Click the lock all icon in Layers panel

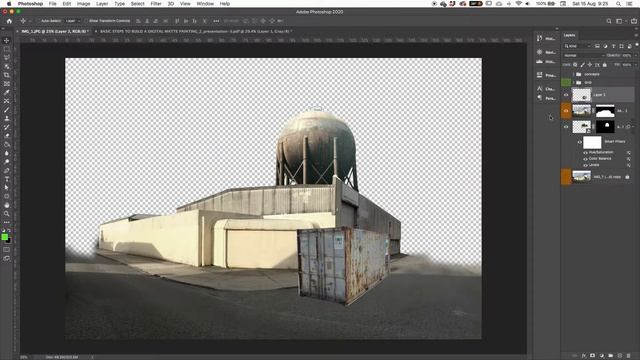[605, 64]
